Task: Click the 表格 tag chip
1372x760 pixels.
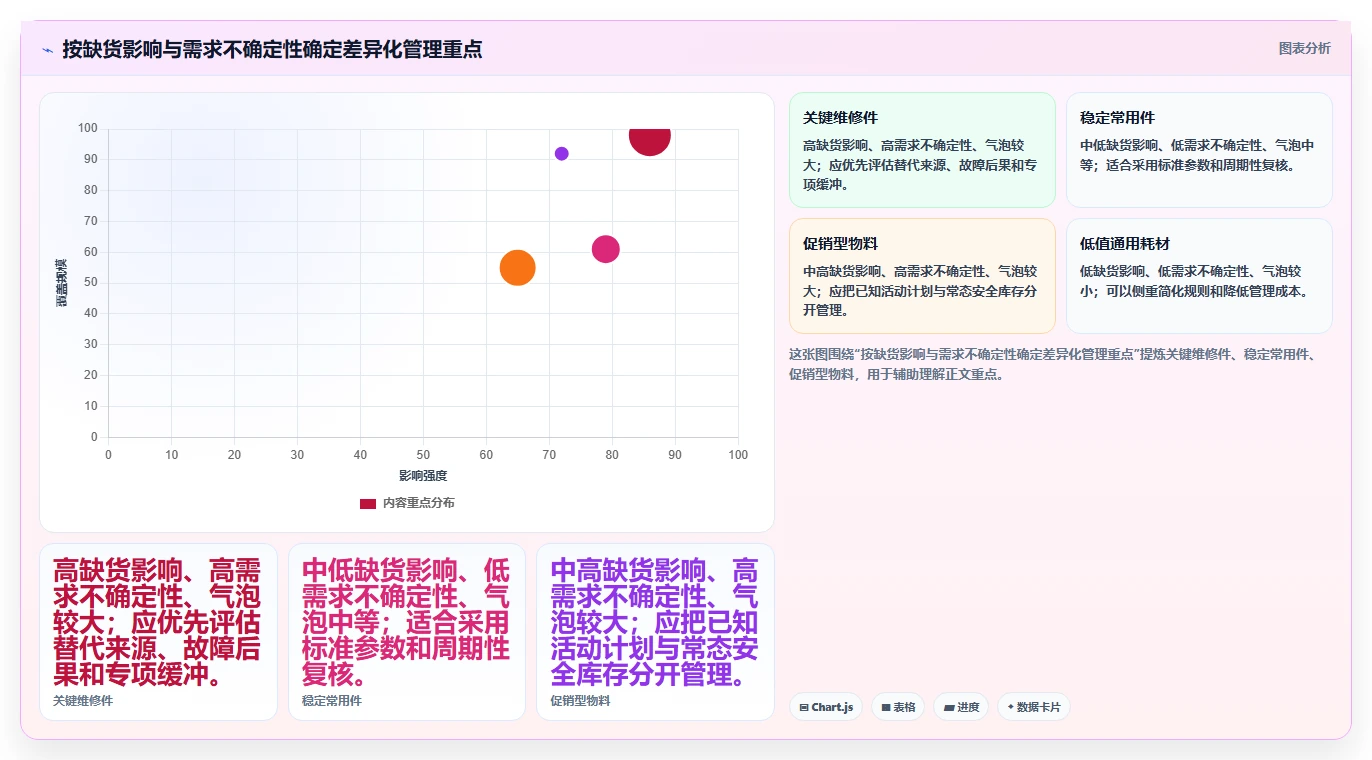Action: click(898, 707)
